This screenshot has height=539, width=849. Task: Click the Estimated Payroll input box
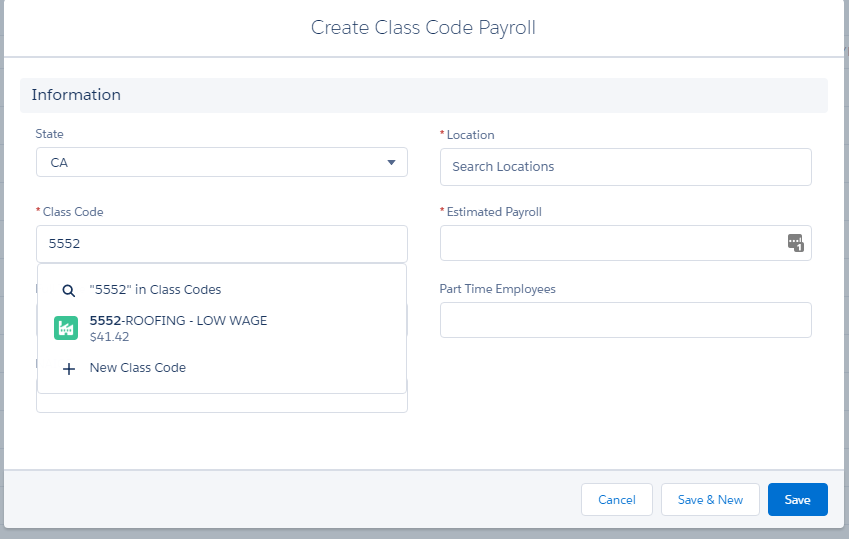612,243
